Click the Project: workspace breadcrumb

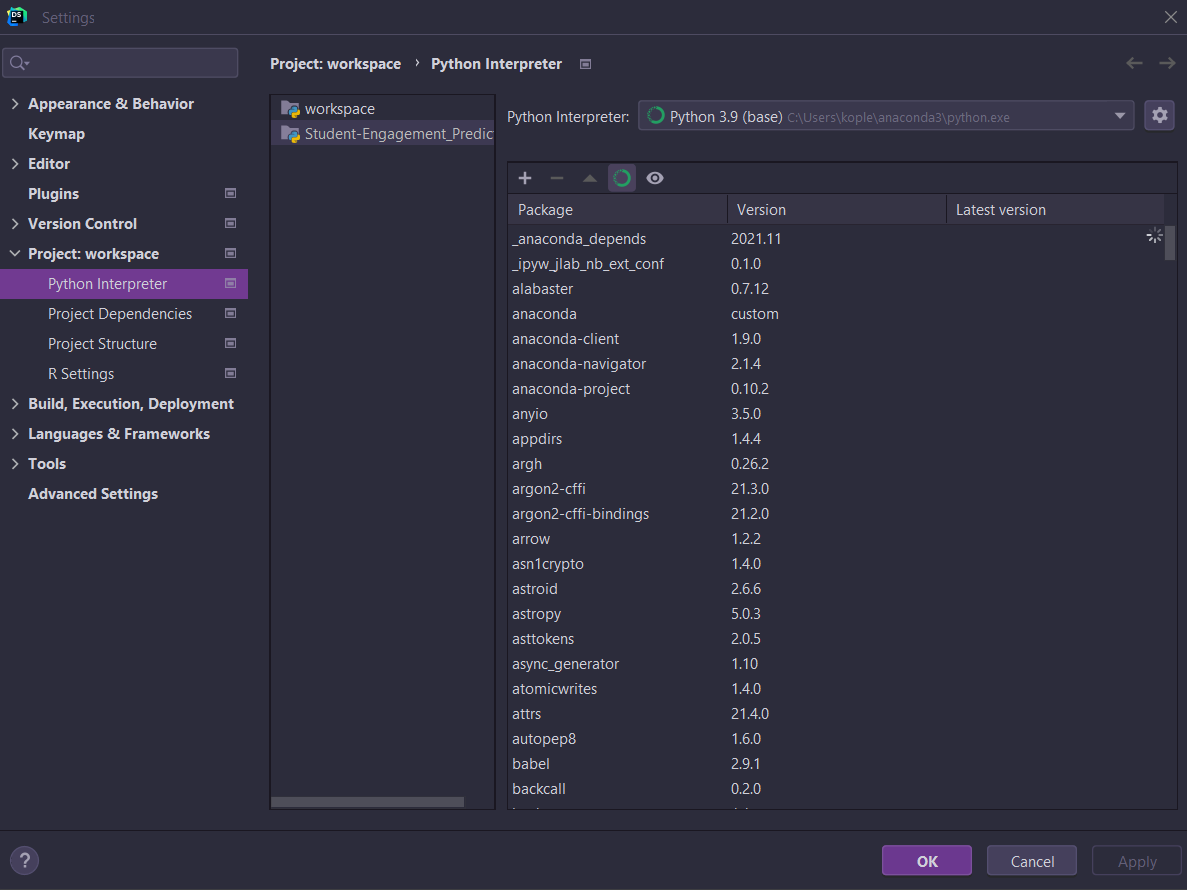click(335, 64)
